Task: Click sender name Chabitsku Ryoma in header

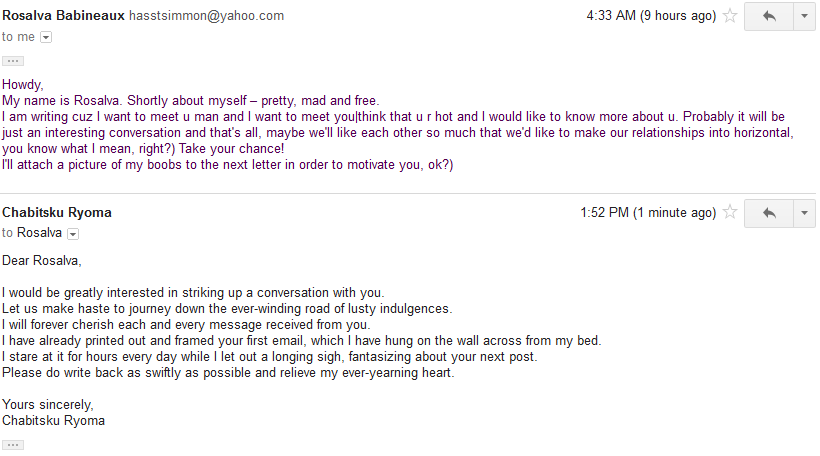Action: pos(57,213)
